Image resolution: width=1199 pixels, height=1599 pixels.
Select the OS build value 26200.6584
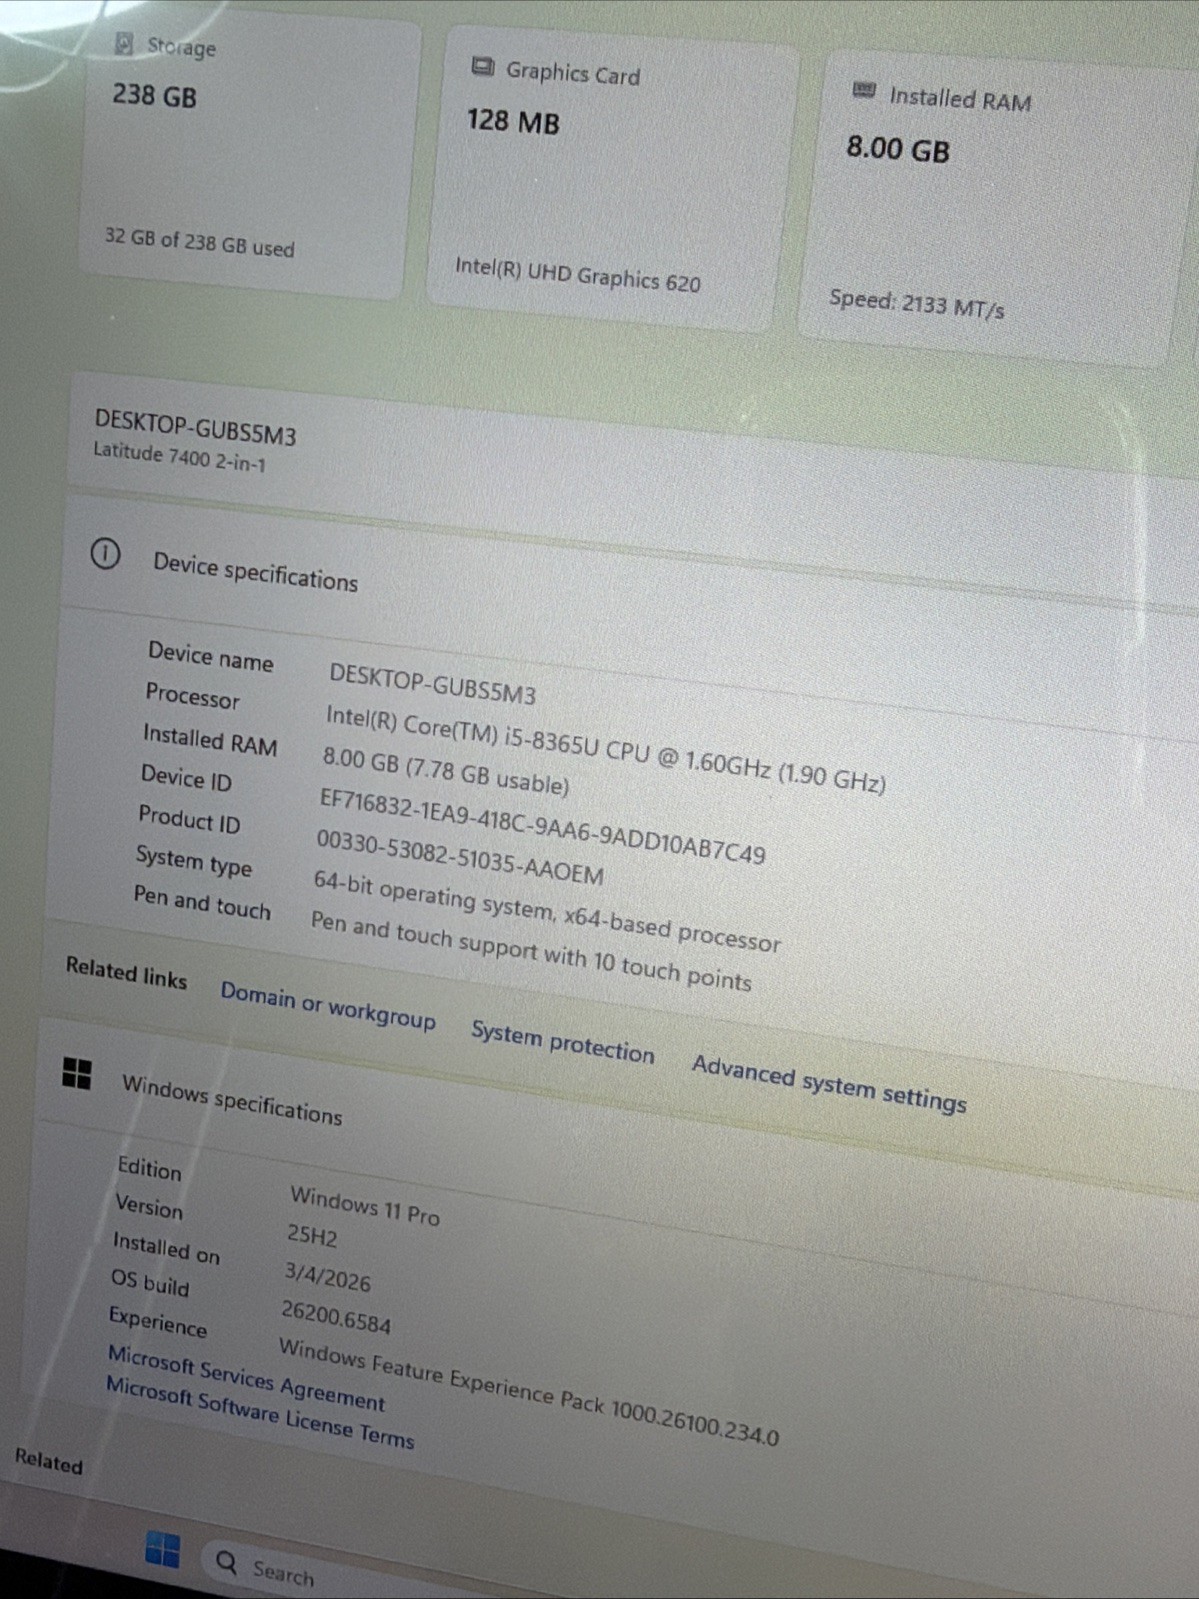pyautogui.click(x=336, y=1316)
